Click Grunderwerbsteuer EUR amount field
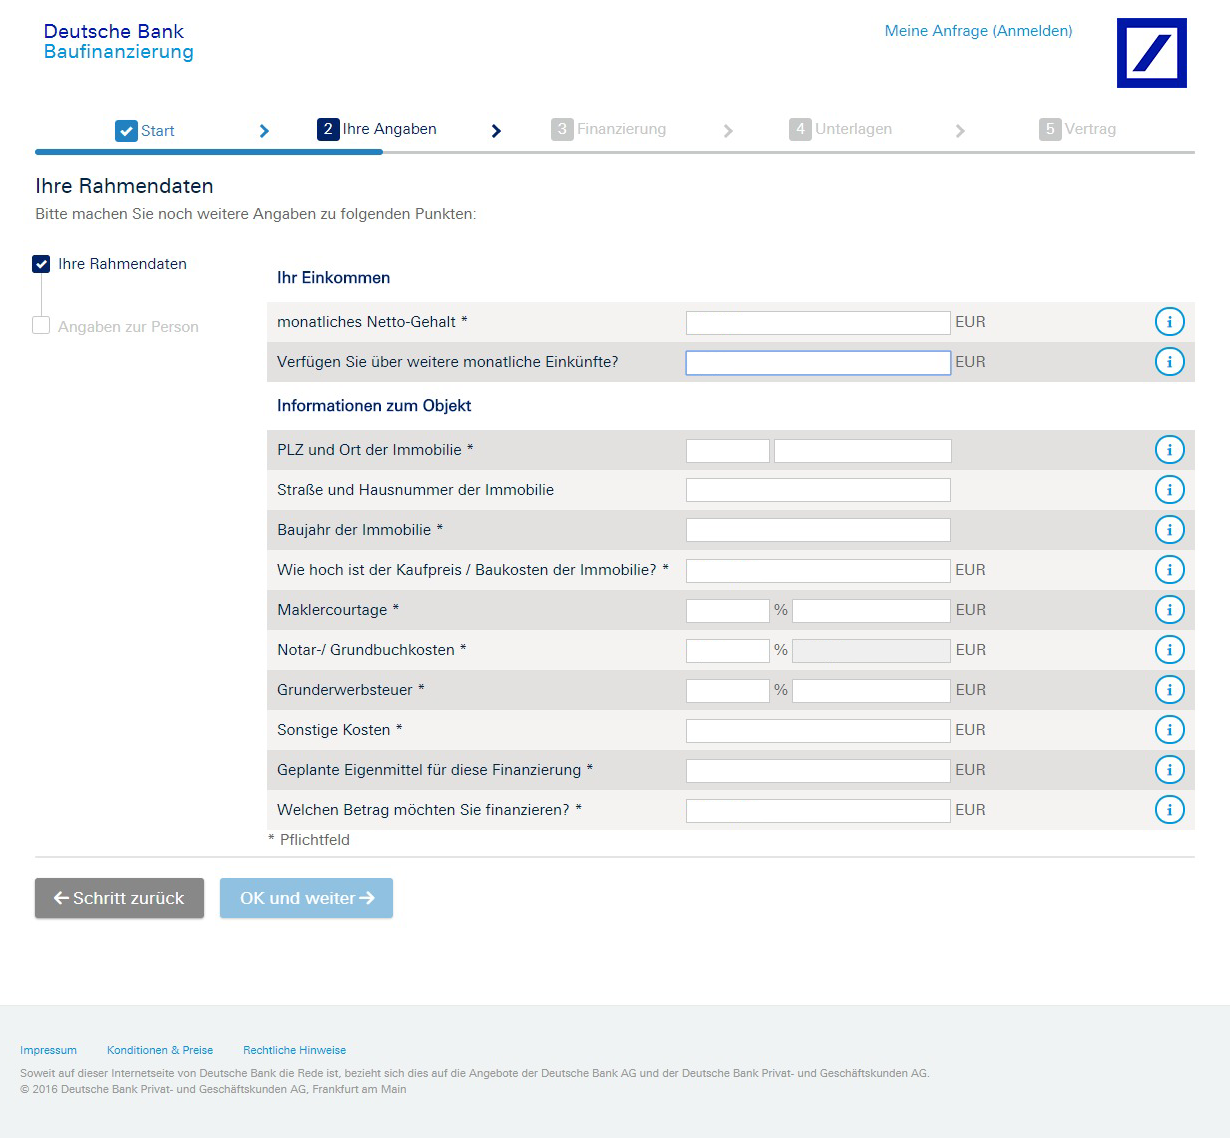Screen dimensions: 1230x1138 click(x=871, y=690)
